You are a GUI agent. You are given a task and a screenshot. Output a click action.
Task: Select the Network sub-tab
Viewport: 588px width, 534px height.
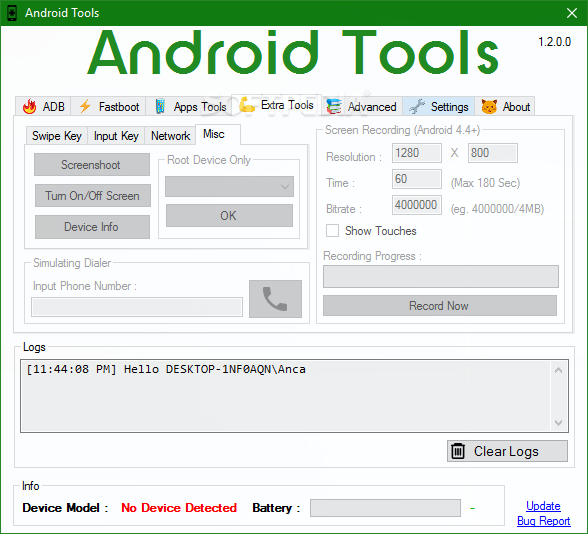[x=170, y=136]
